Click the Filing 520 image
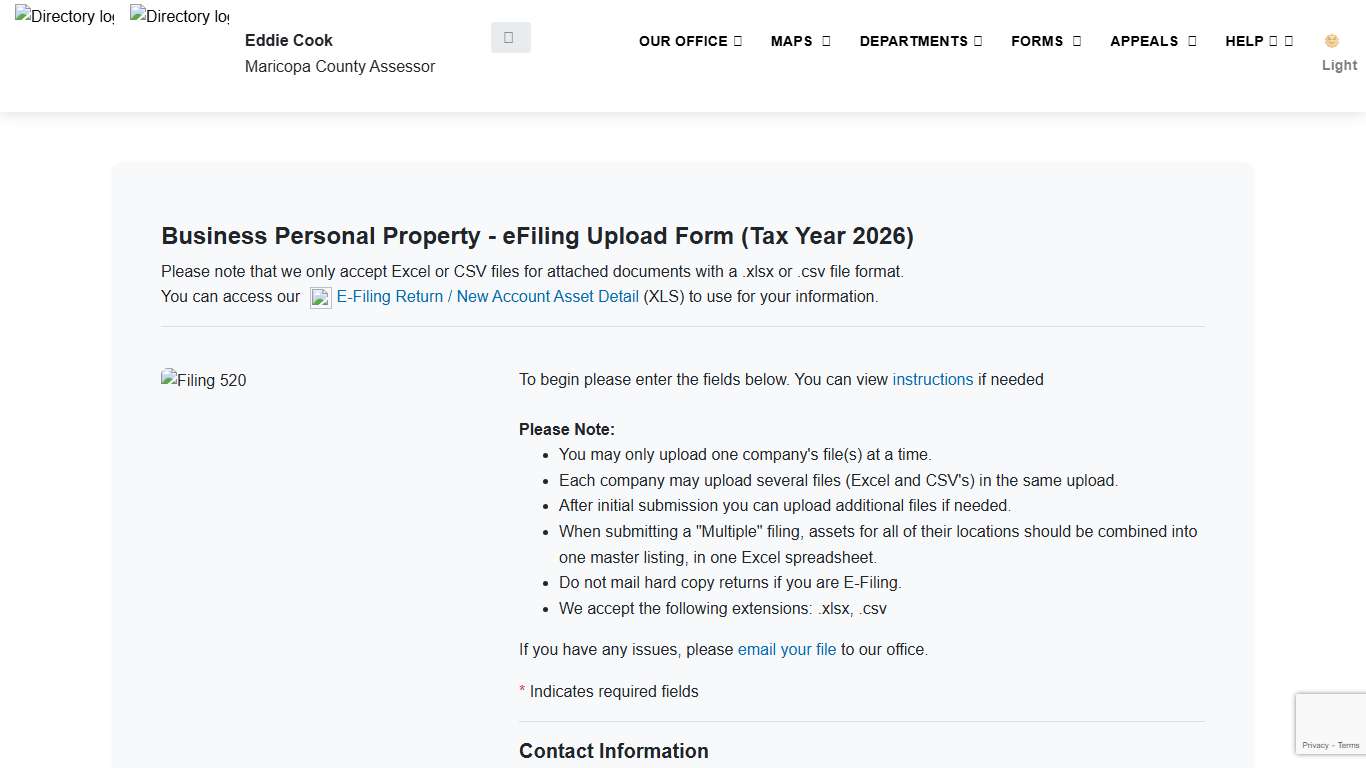1366x768 pixels. point(204,380)
